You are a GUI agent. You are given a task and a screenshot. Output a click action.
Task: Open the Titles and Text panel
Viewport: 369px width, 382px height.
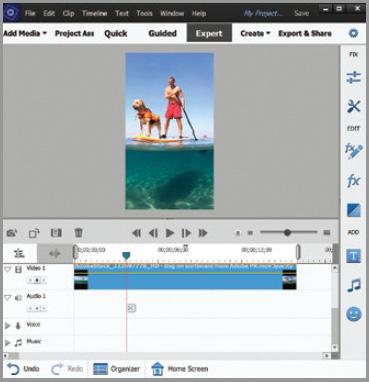tap(353, 256)
